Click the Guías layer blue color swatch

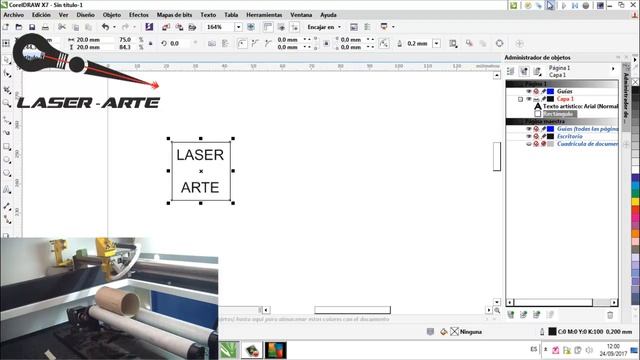[551, 91]
